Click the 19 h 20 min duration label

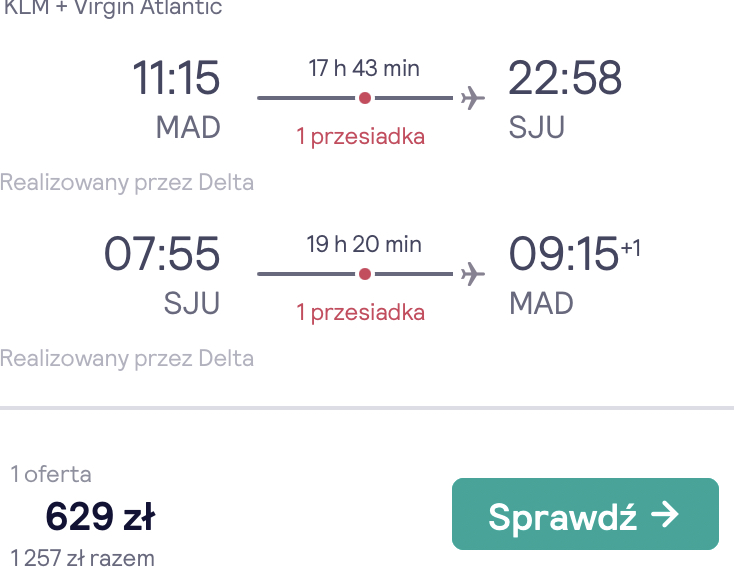[x=364, y=244]
